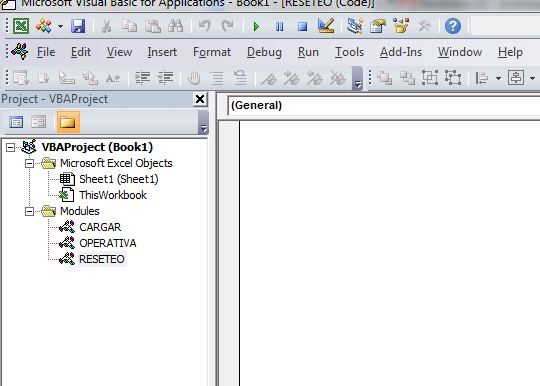Click the Copy toolbar icon
The width and height of the screenshot is (540, 386).
click(129, 26)
